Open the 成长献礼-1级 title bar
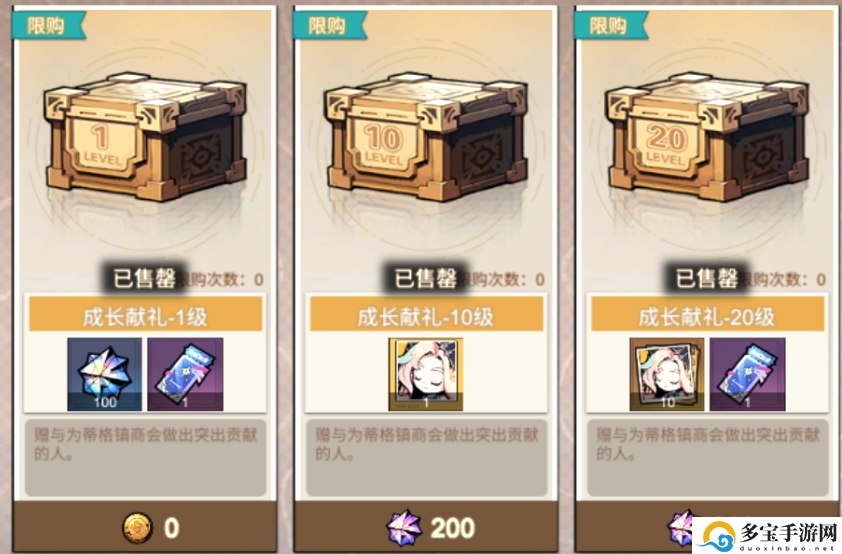 tap(146, 315)
